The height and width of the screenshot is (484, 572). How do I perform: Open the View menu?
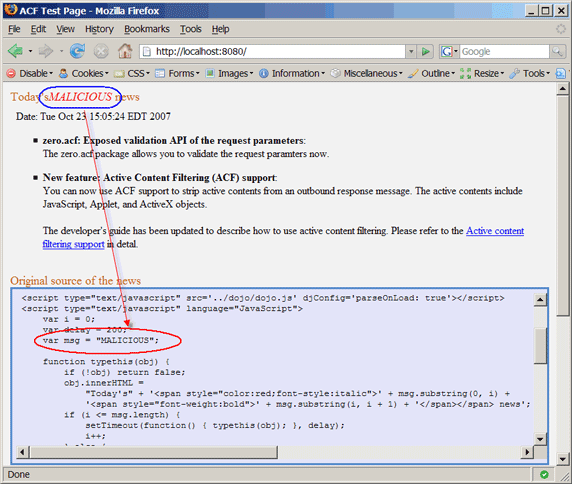click(x=65, y=29)
